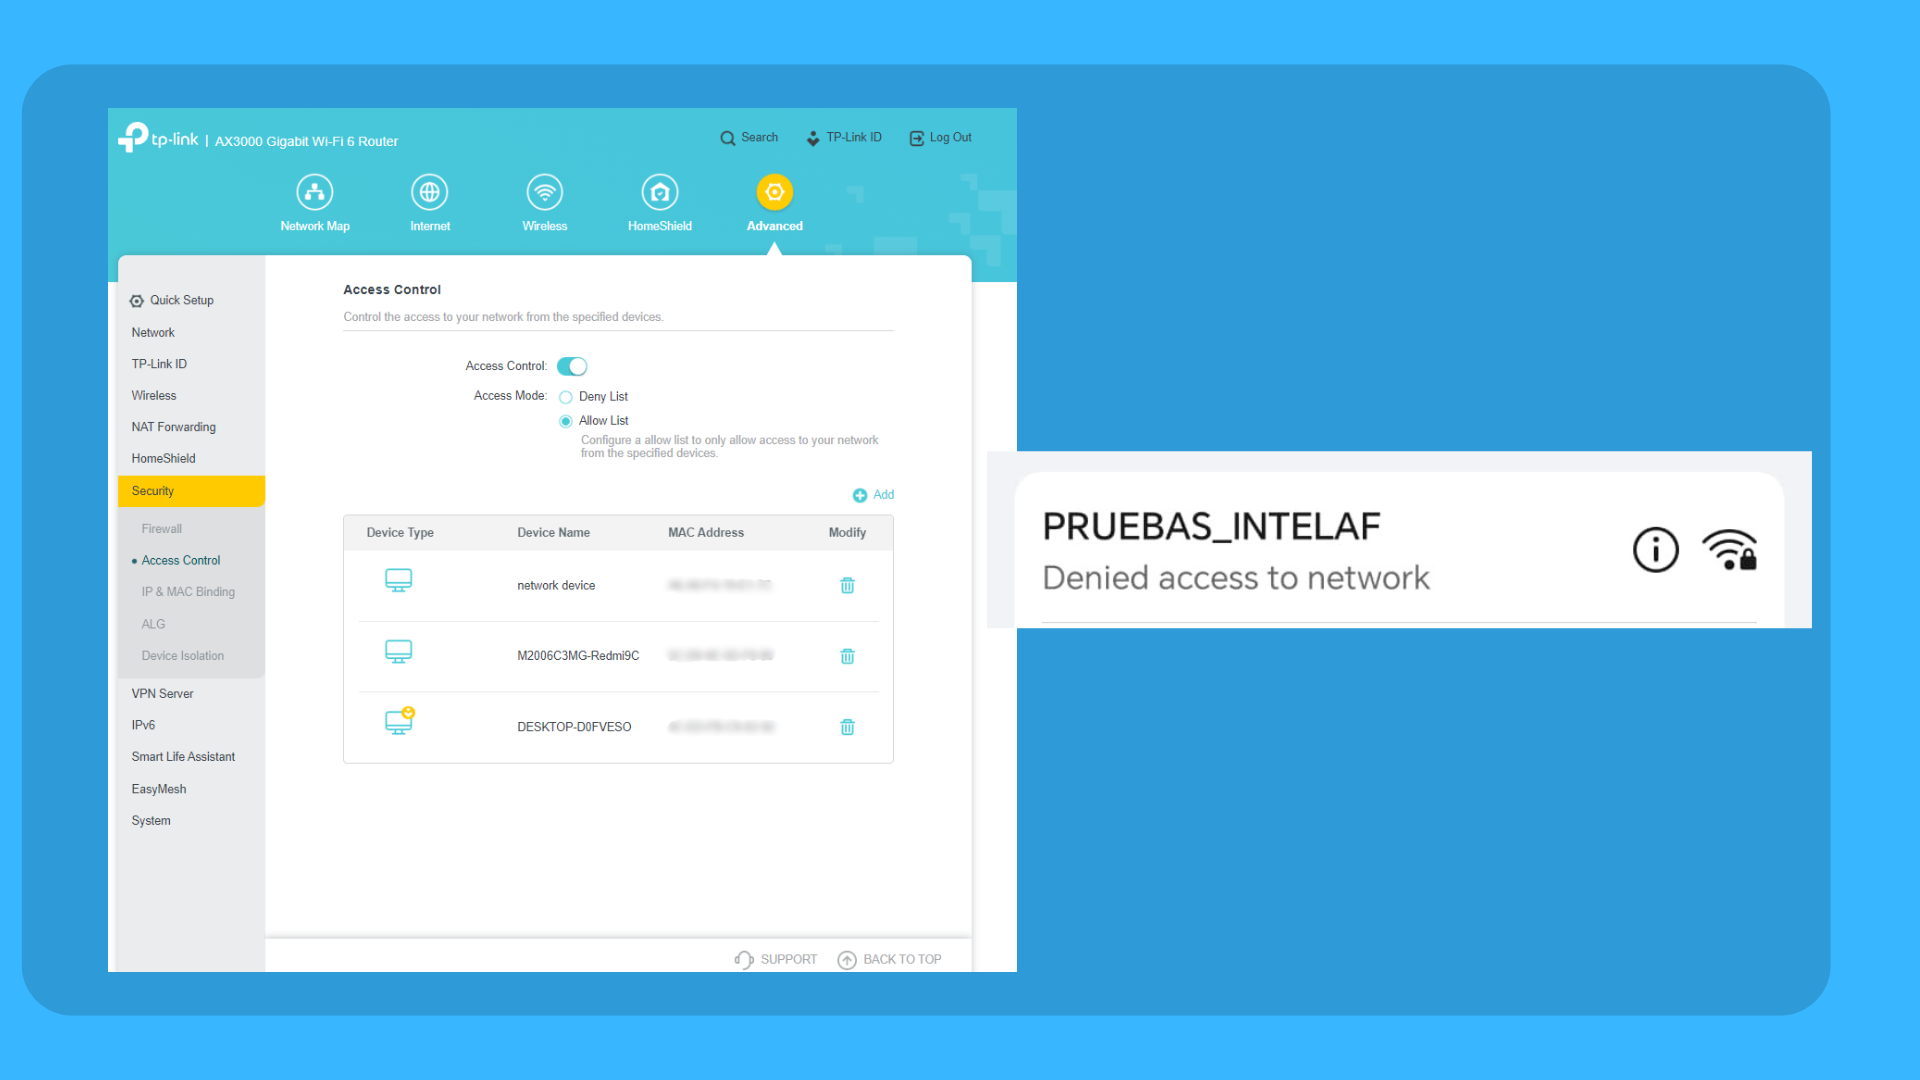Open the Wireless icon in top navigation
This screenshot has width=1920, height=1080.
[544, 192]
